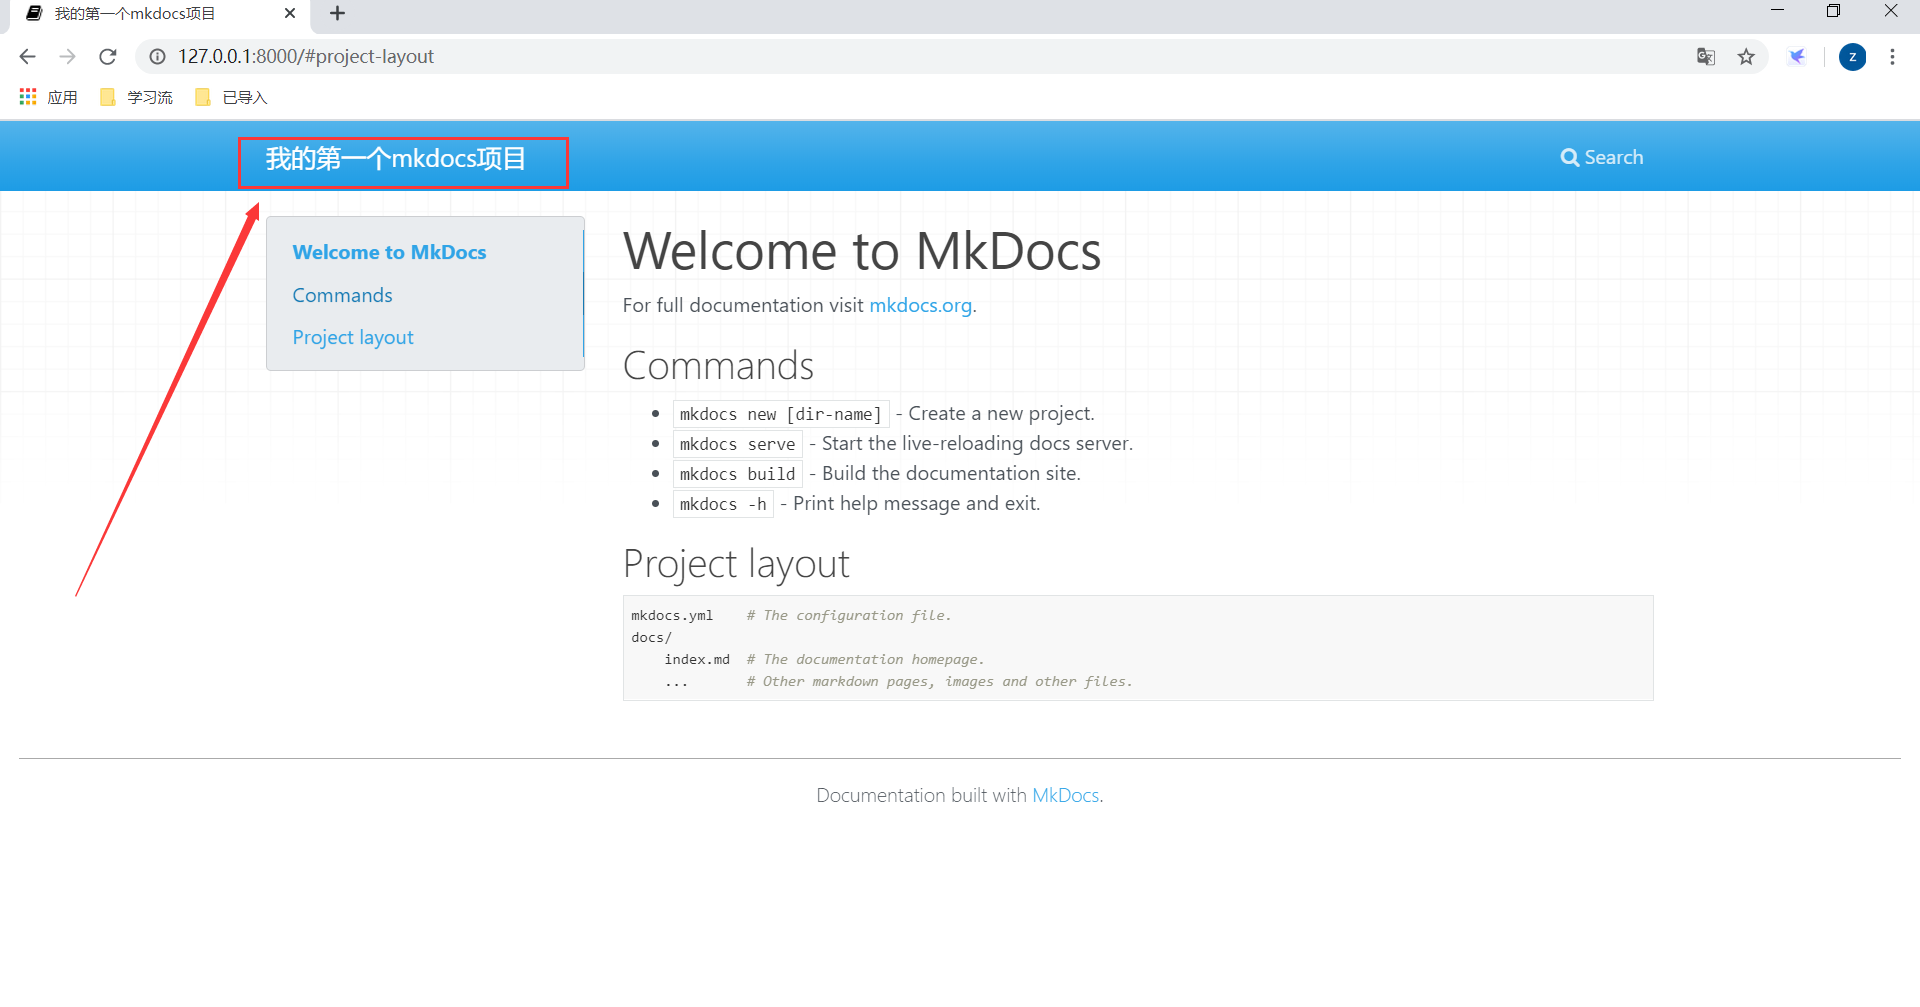1920x1007 pixels.
Task: Click the back navigation arrow
Action: pos(27,57)
